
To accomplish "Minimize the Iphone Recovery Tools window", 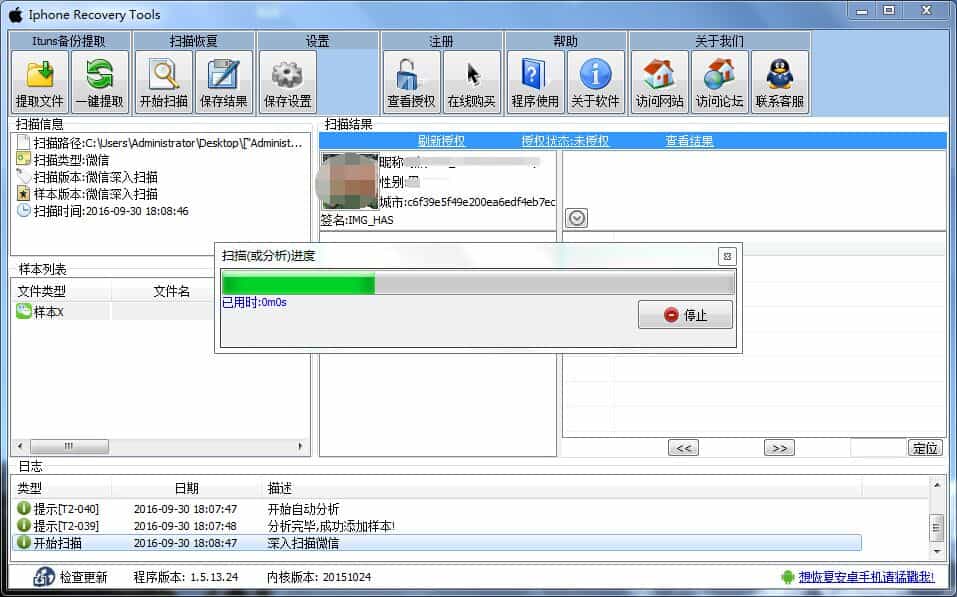I will (862, 11).
